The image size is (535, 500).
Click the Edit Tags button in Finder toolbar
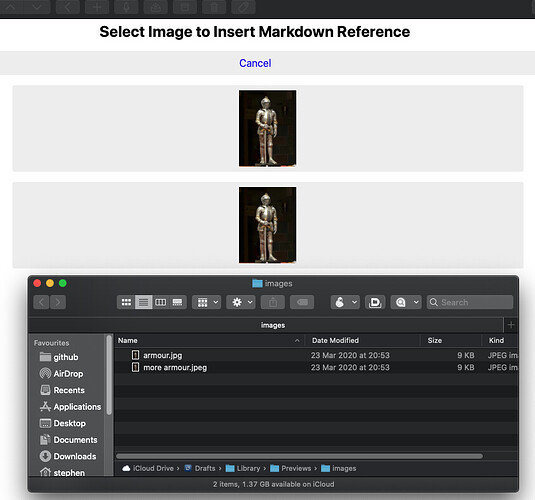pos(302,302)
